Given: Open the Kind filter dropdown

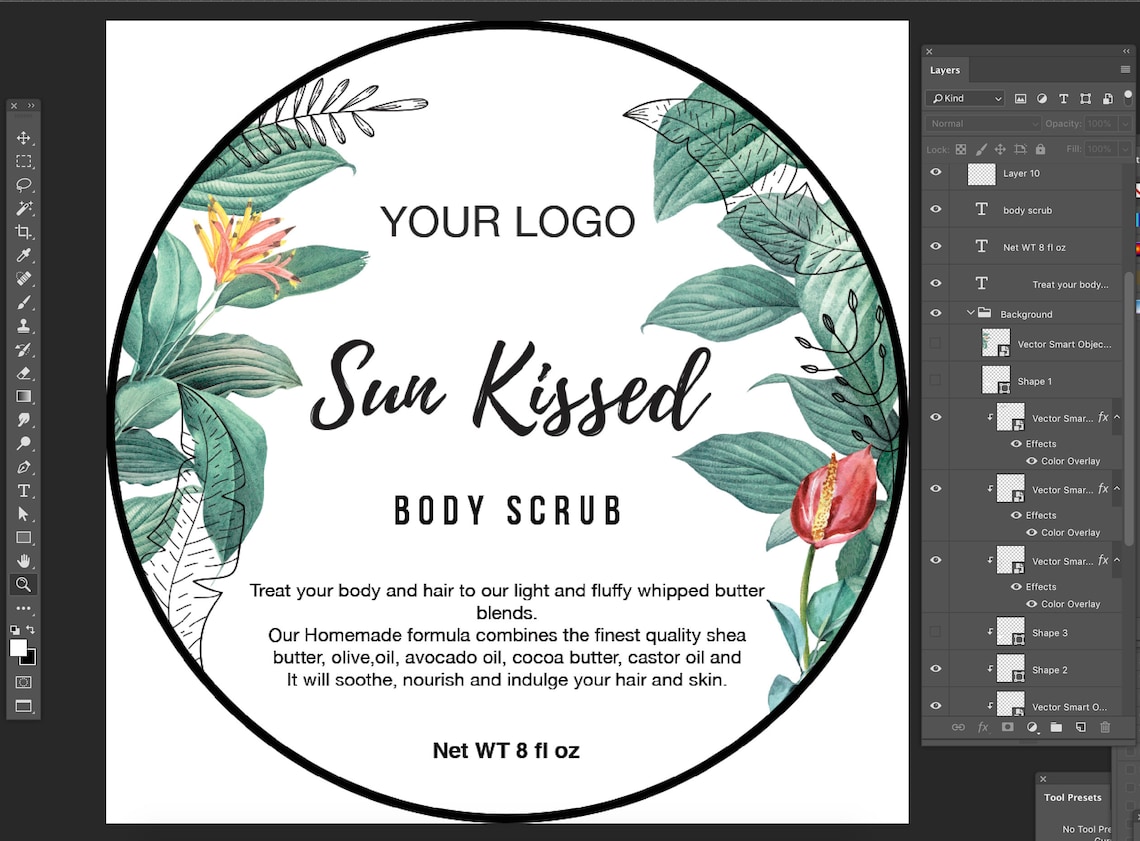Looking at the screenshot, I should pos(963,98).
